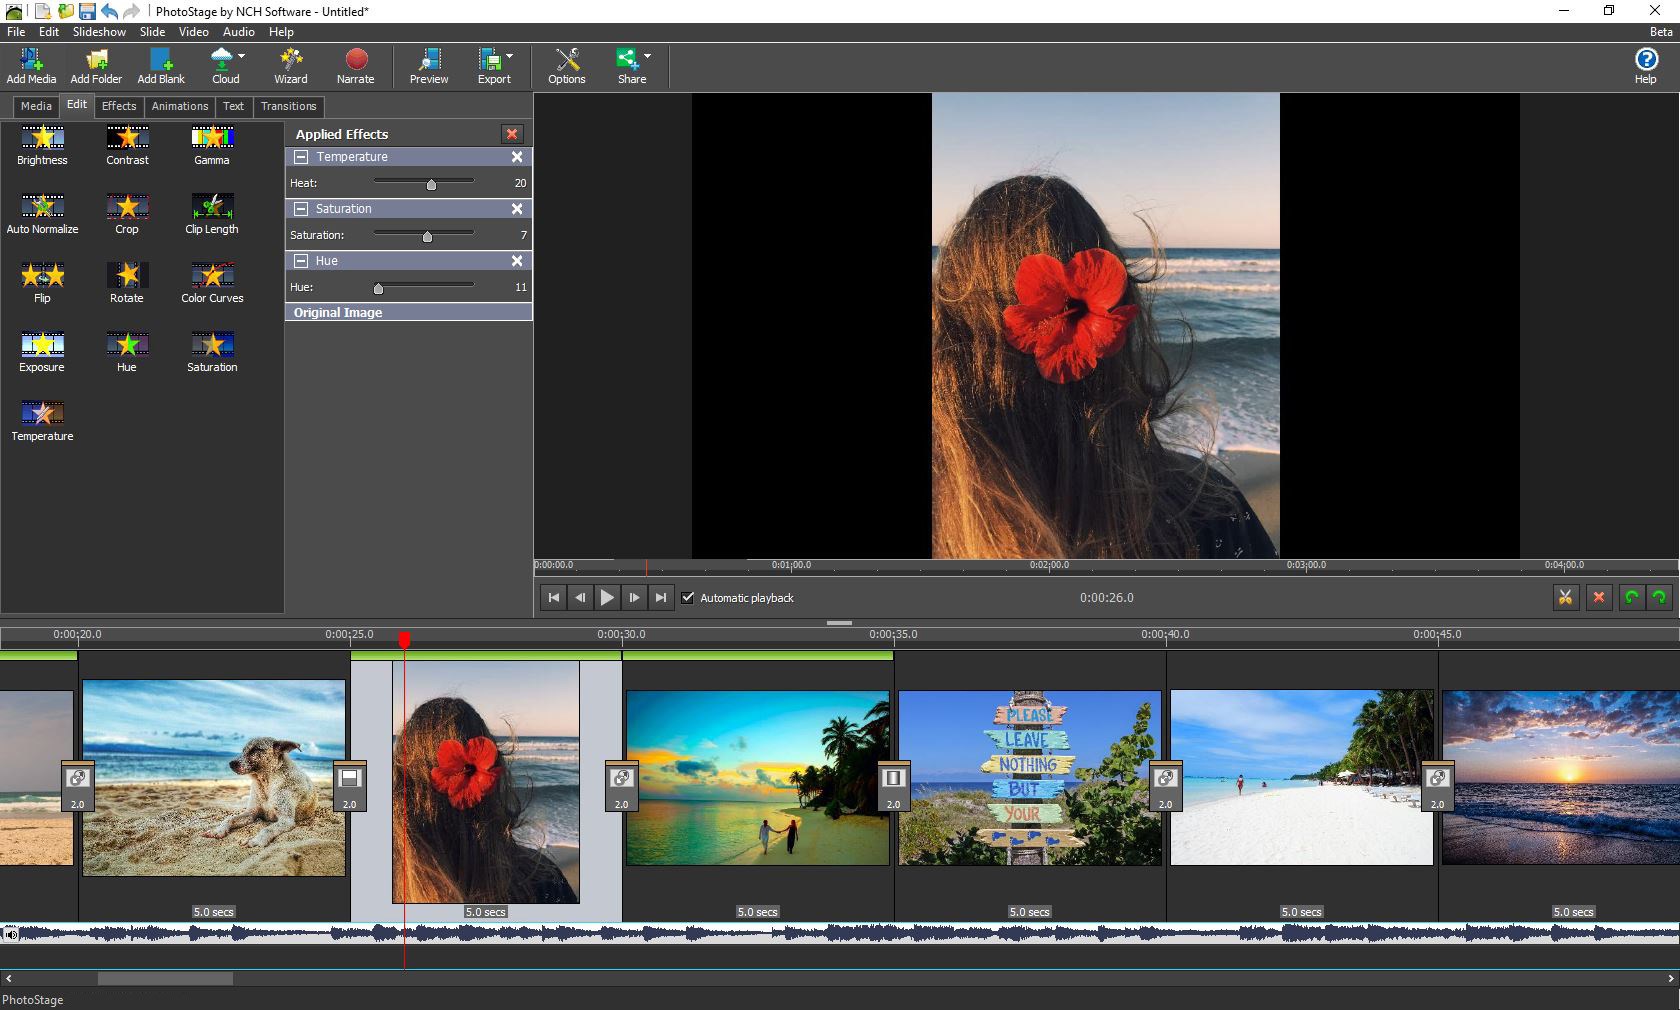Open Help from the toolbar
The image size is (1680, 1010).
click(1644, 62)
